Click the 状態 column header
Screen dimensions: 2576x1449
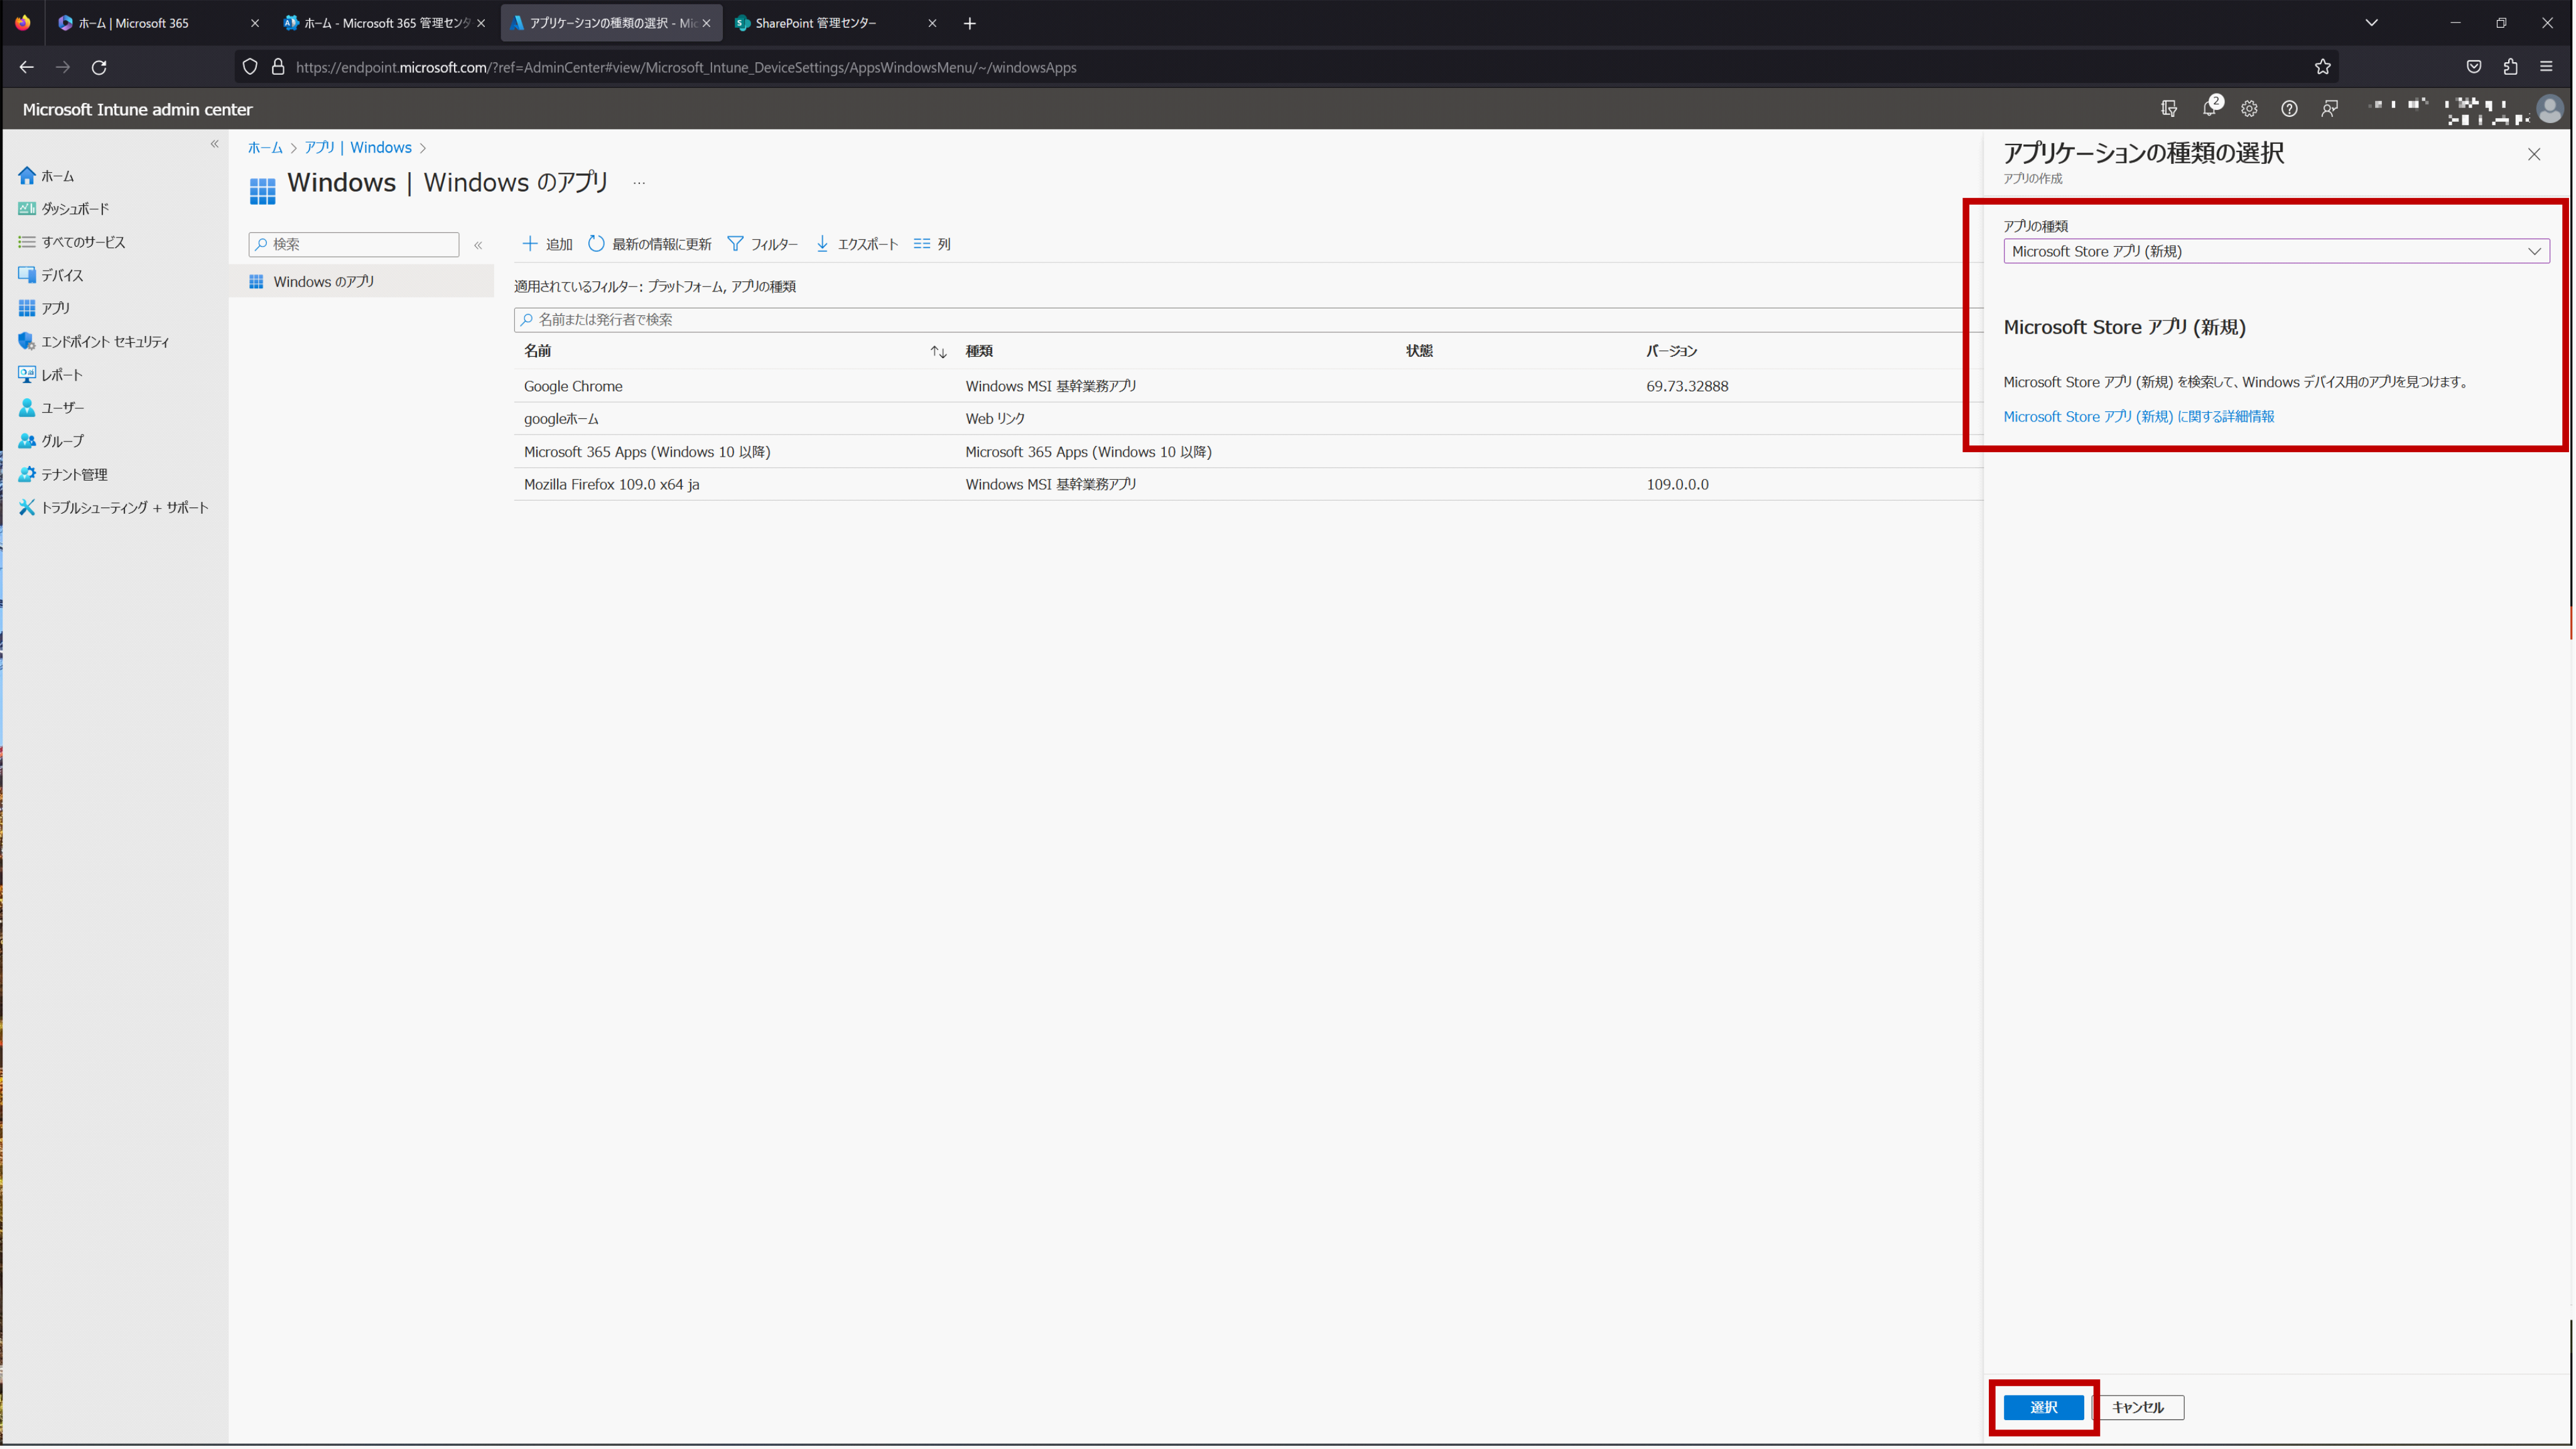coord(1418,351)
